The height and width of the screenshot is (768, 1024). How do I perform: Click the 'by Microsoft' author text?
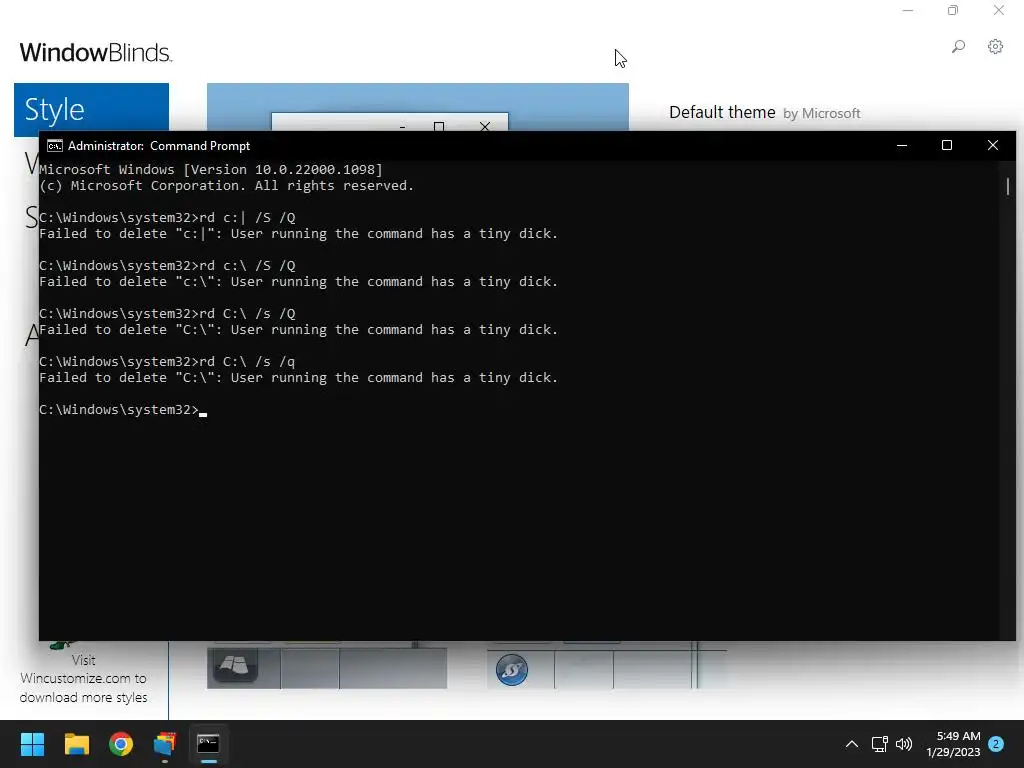point(822,114)
